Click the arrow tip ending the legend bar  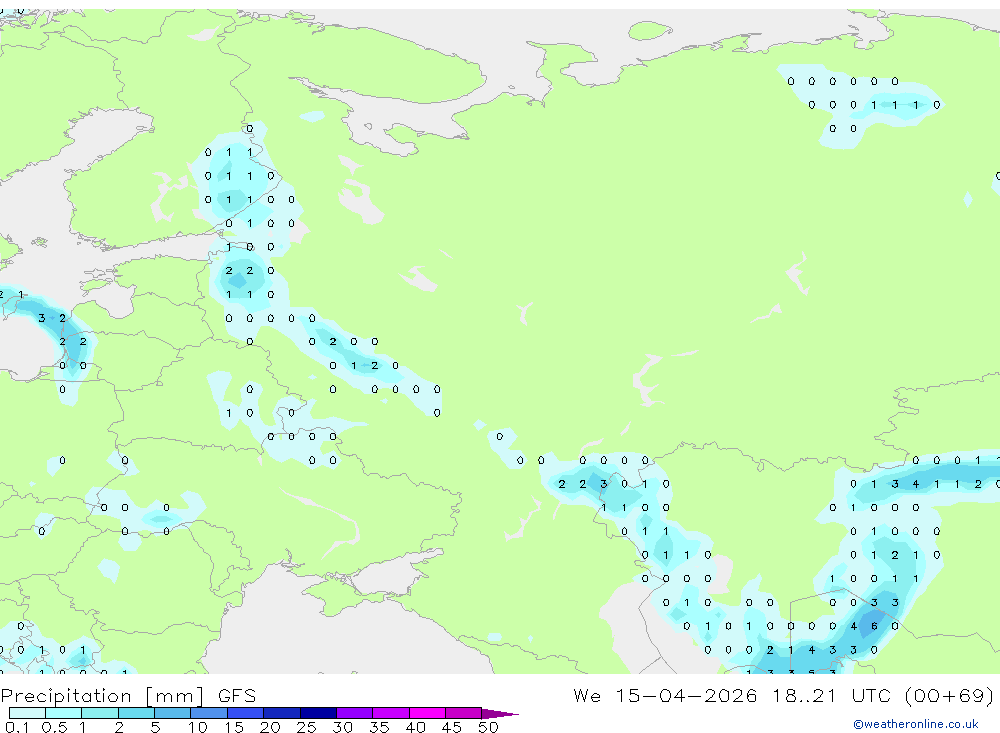coord(501,713)
